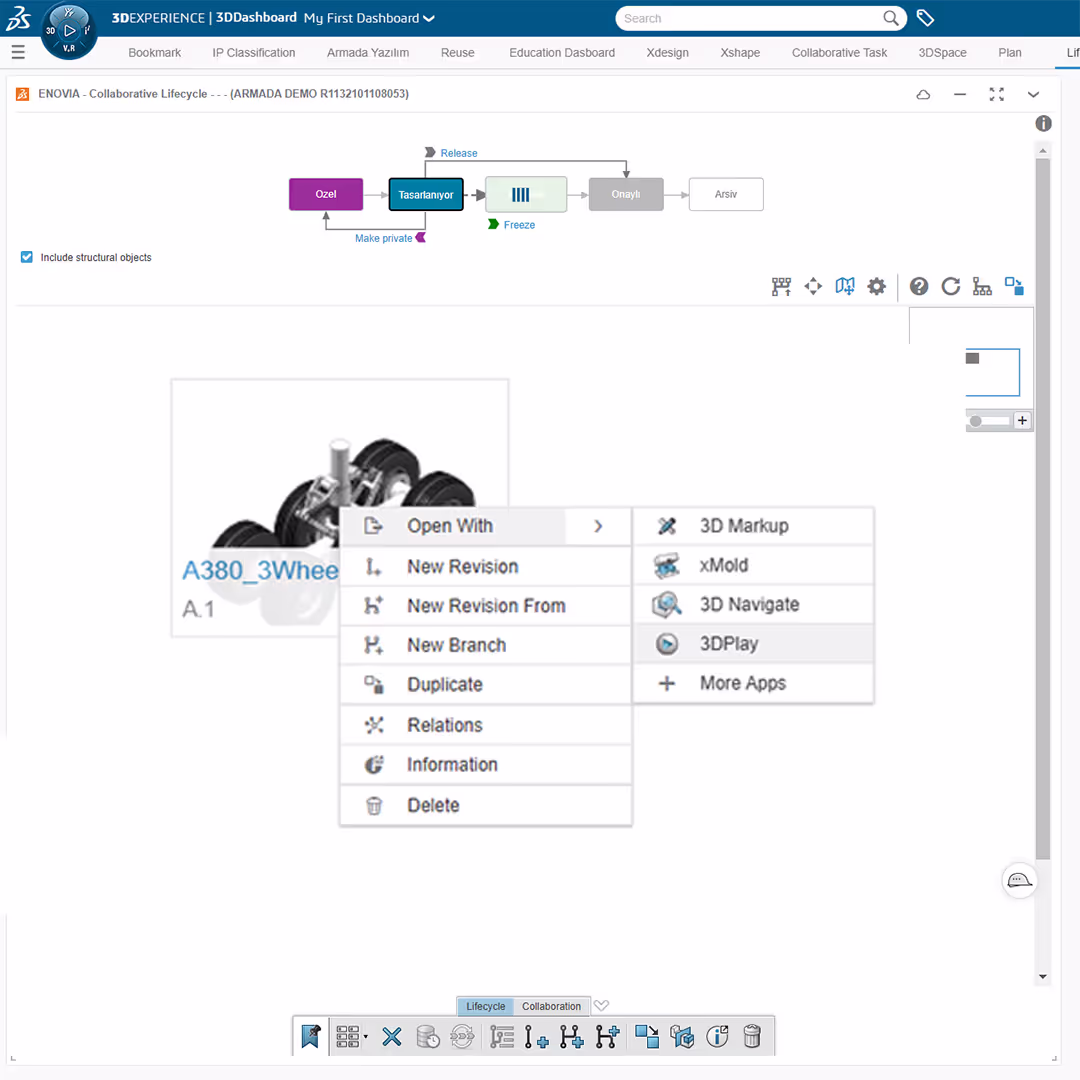
Task: Click the cloud icon in widget header
Action: point(923,94)
